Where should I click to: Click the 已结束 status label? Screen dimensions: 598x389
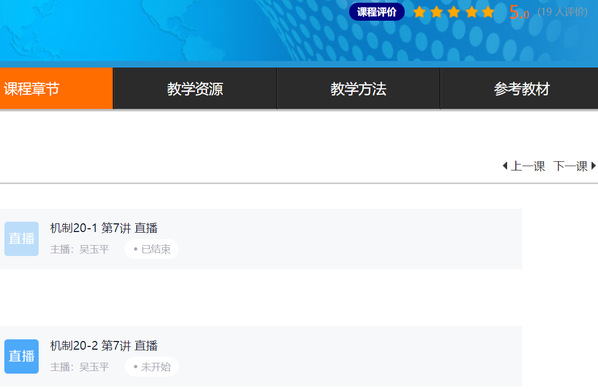pos(152,249)
